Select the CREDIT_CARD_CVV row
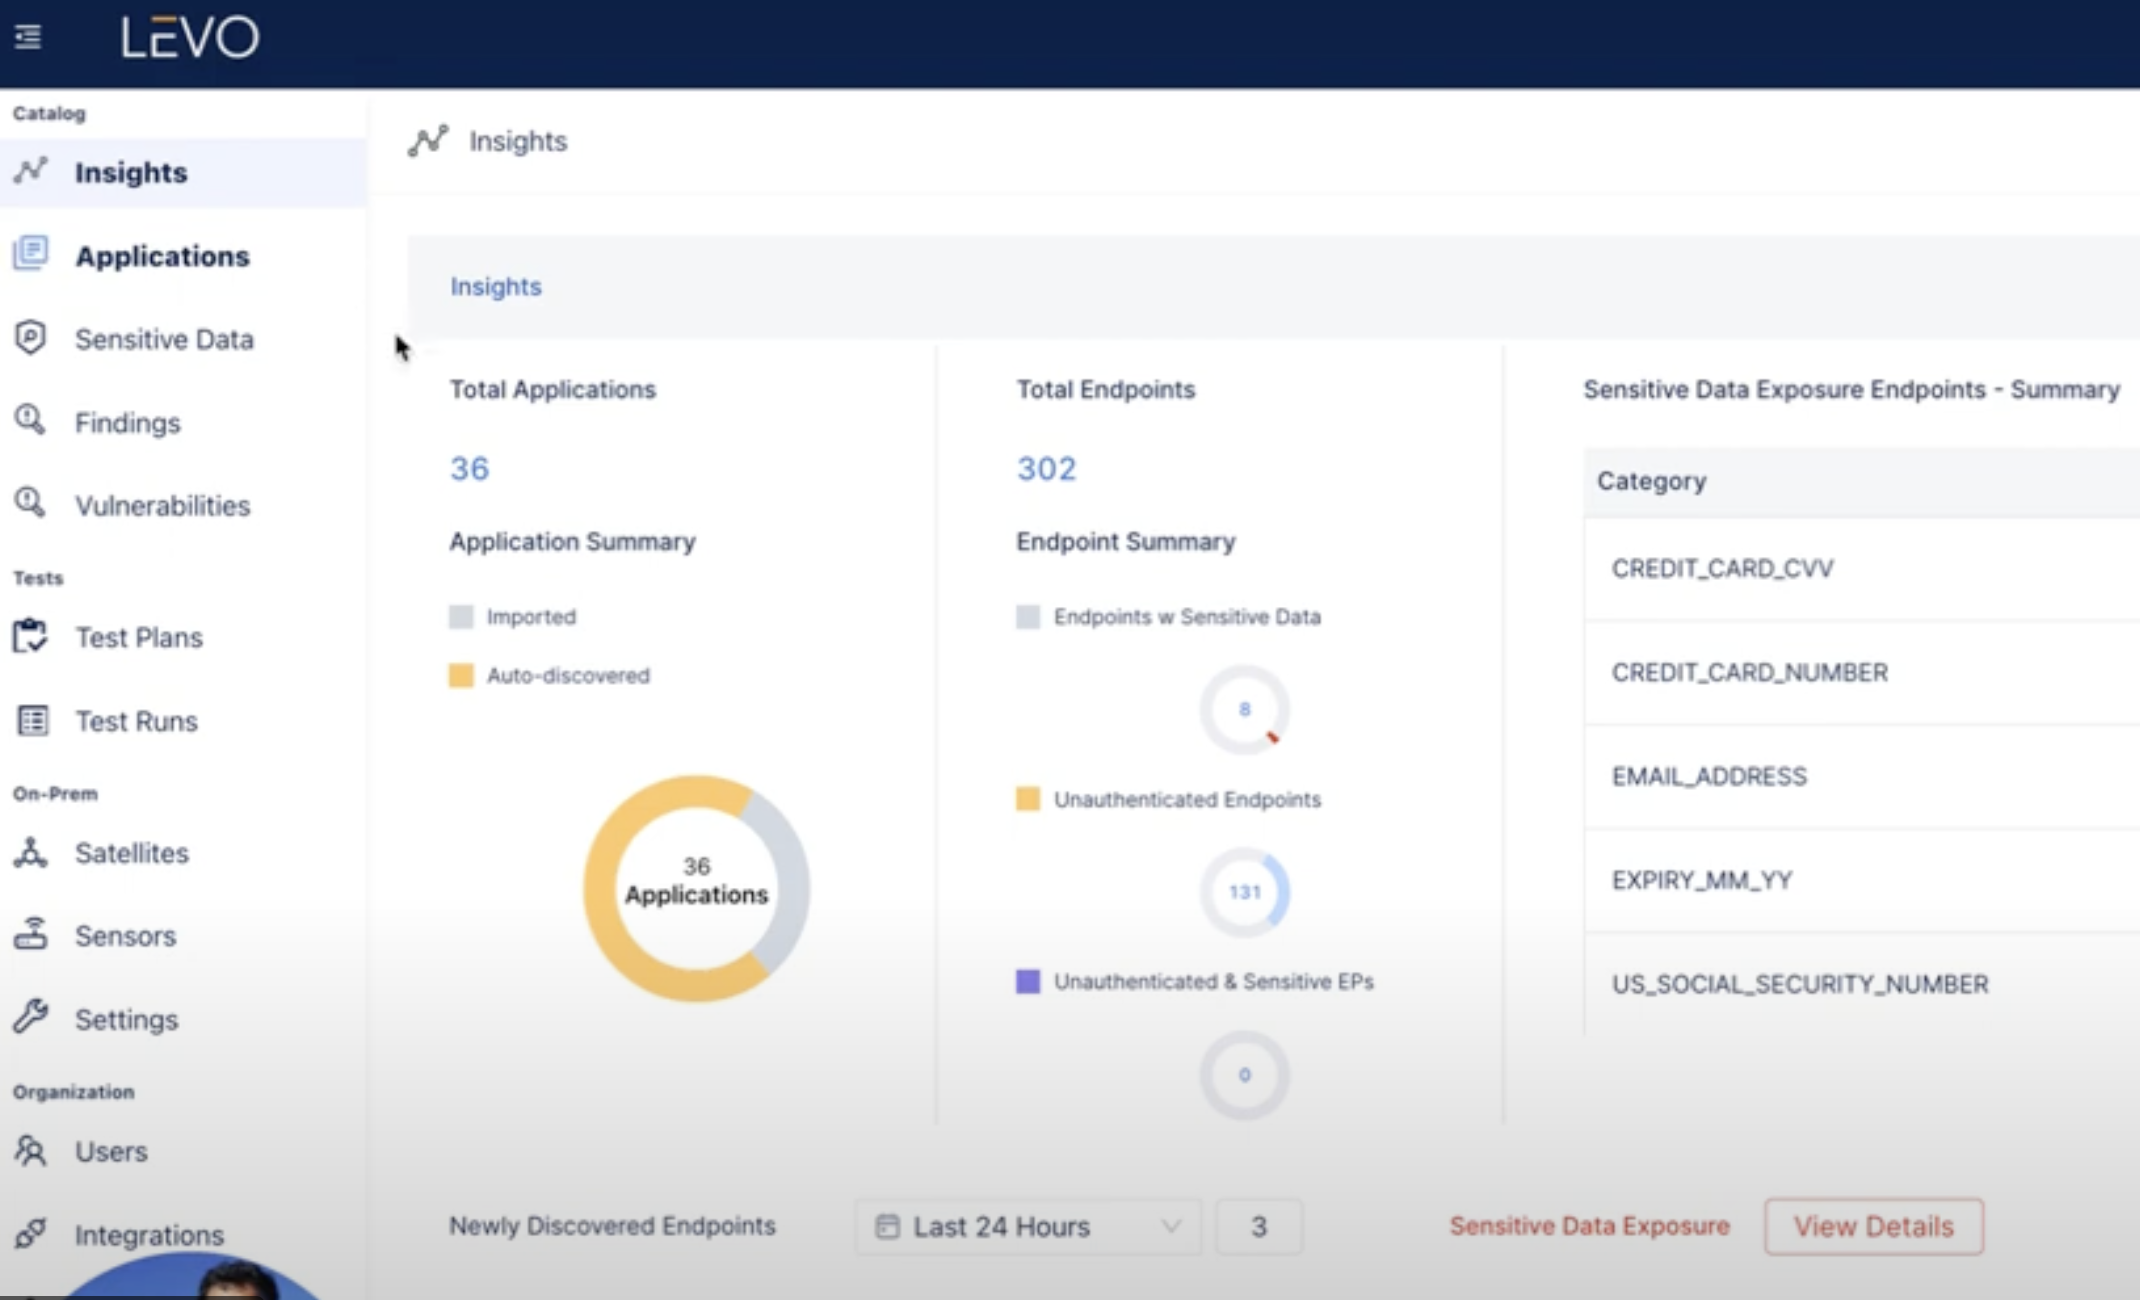Viewport: 2140px width, 1300px height. coord(1862,568)
